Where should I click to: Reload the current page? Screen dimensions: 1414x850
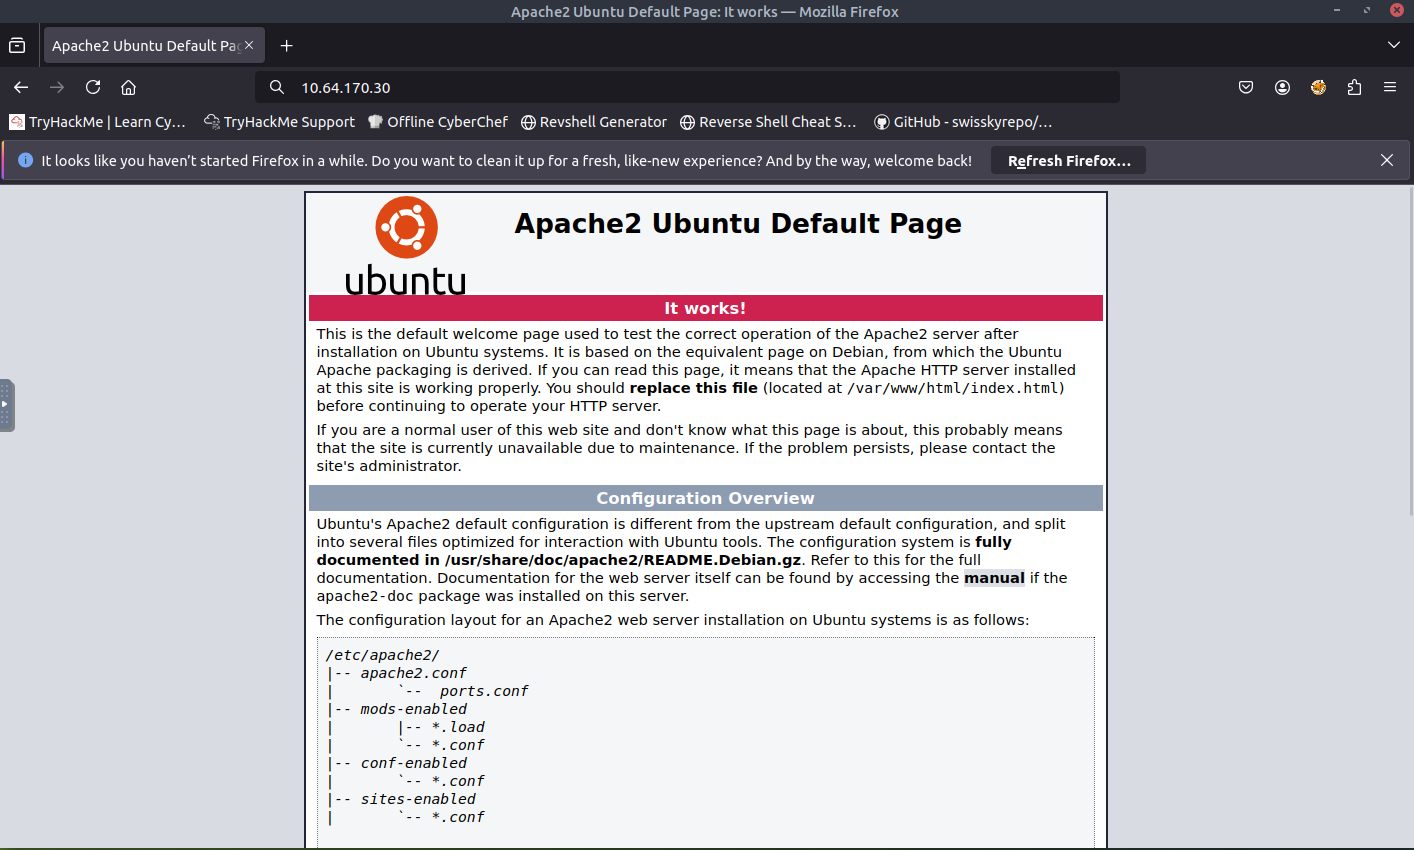(x=93, y=87)
